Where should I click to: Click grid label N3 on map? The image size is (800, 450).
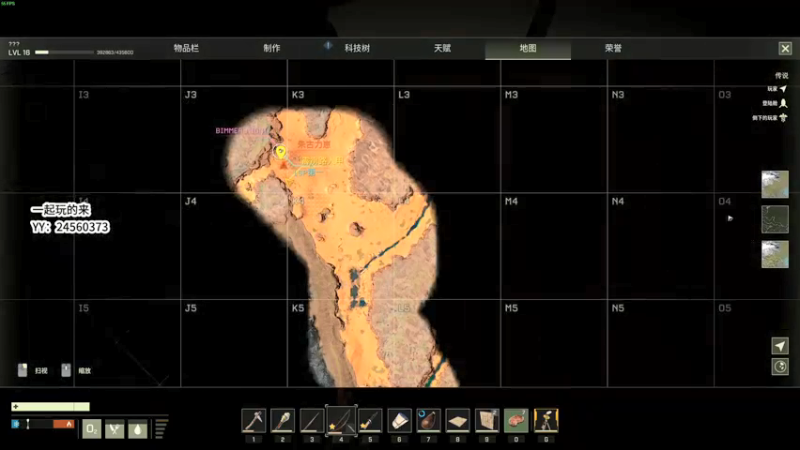pos(618,95)
